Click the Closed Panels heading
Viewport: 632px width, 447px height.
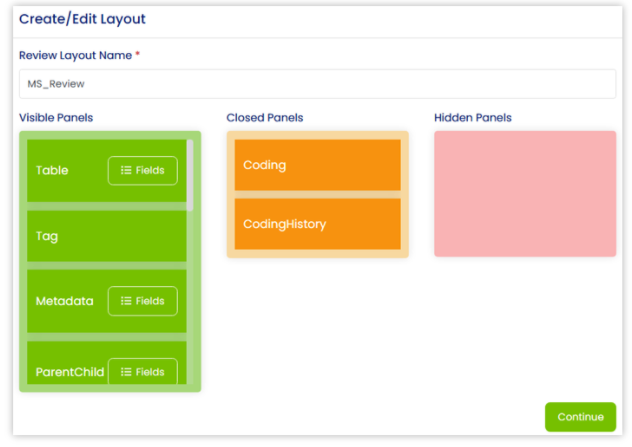tap(264, 118)
